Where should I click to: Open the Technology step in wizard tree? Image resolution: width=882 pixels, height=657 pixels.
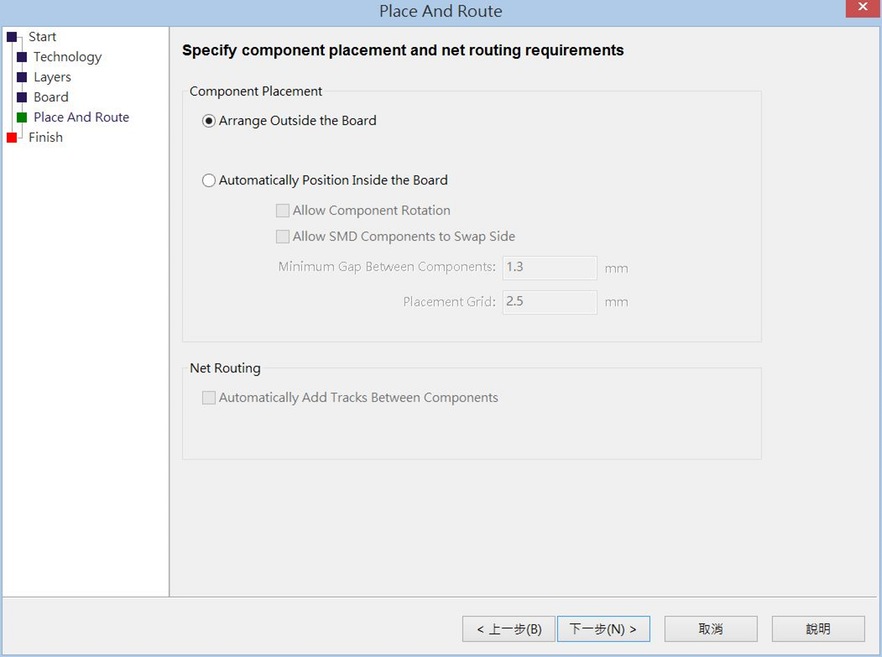[68, 57]
